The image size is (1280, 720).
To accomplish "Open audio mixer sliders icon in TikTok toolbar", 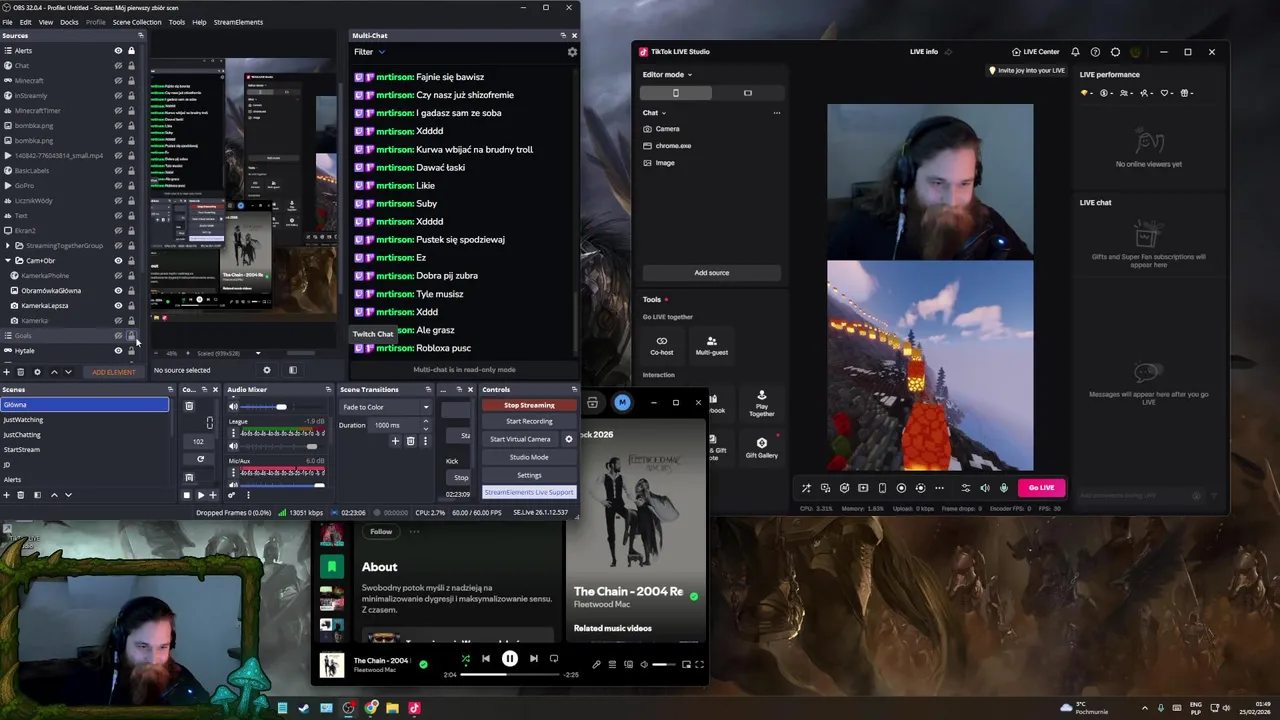I will (x=965, y=488).
